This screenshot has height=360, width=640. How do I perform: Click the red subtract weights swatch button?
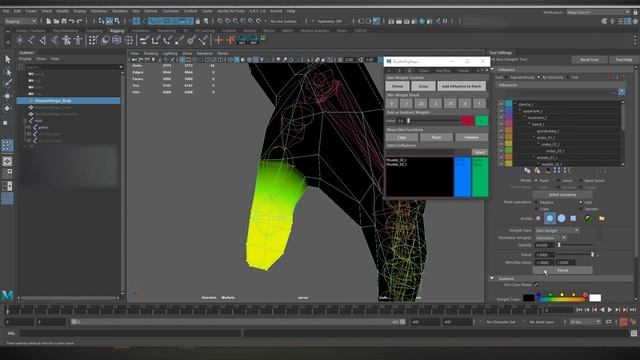pyautogui.click(x=467, y=120)
